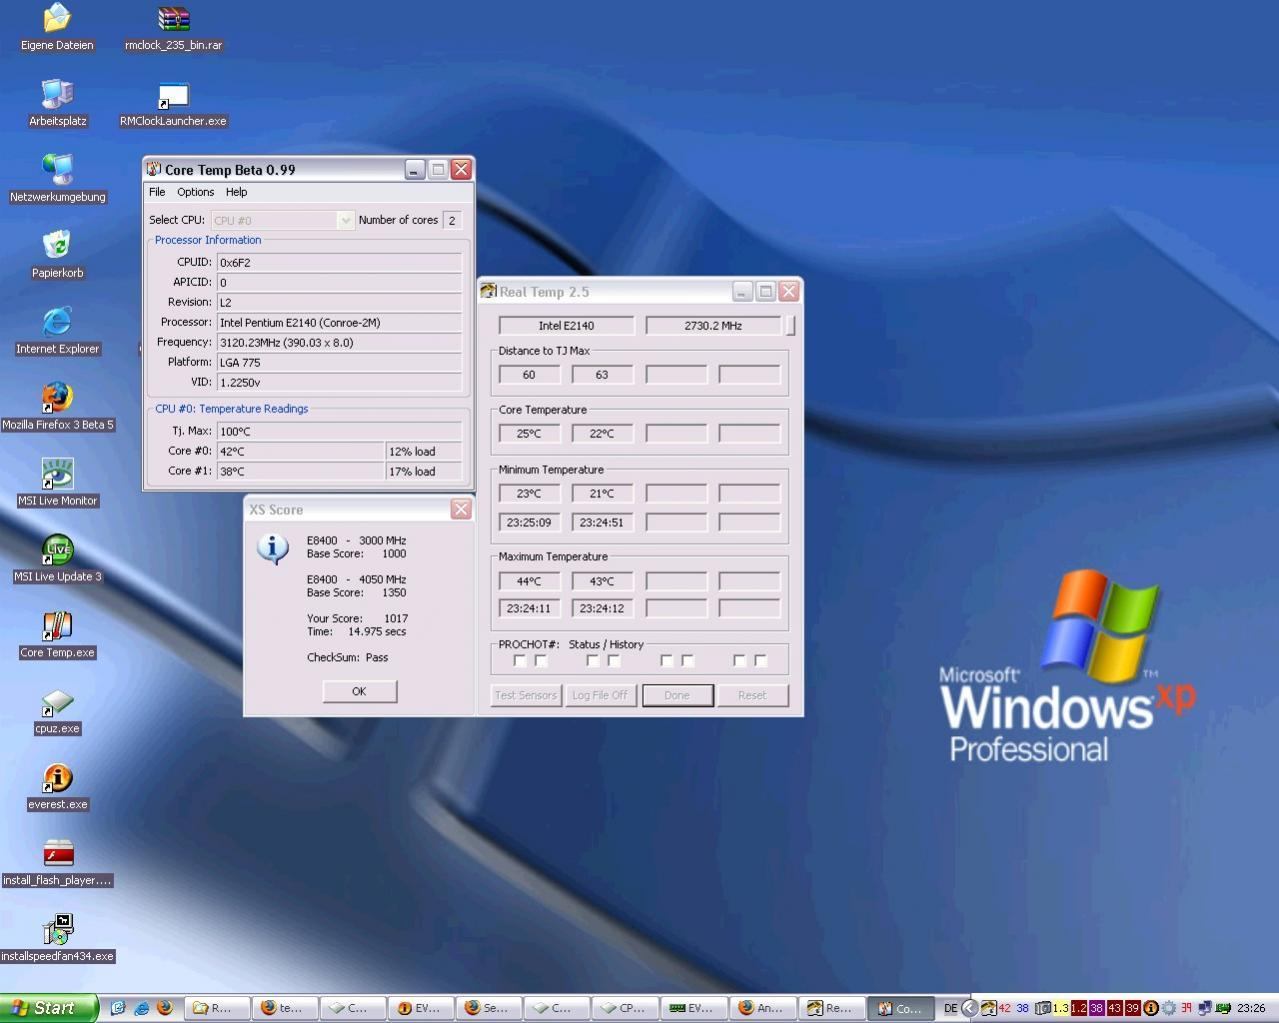Select the everest.exe desktop icon
This screenshot has width=1279, height=1023.
57,787
